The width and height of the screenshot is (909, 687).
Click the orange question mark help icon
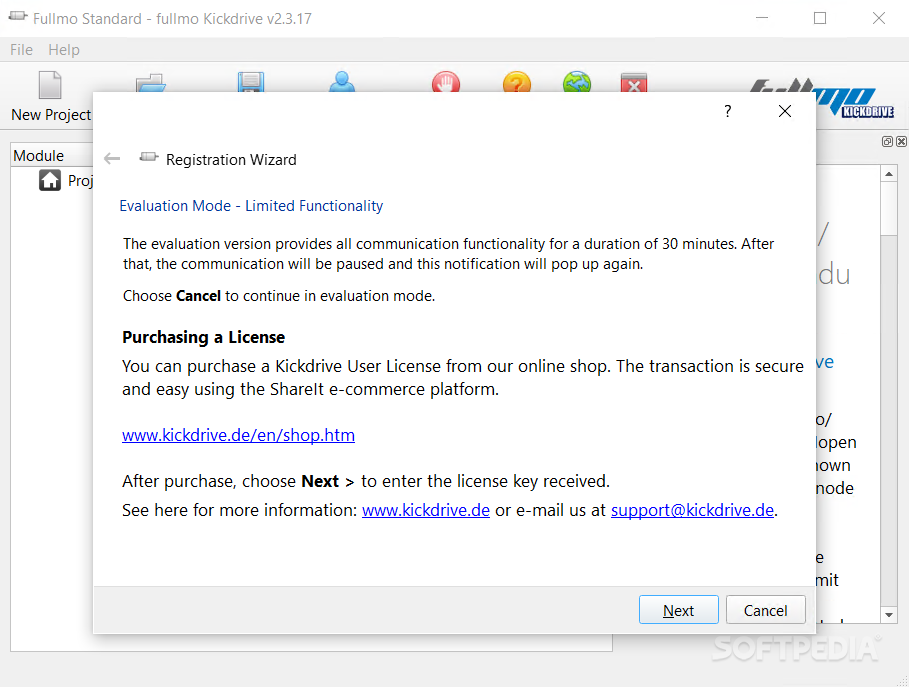(x=517, y=82)
